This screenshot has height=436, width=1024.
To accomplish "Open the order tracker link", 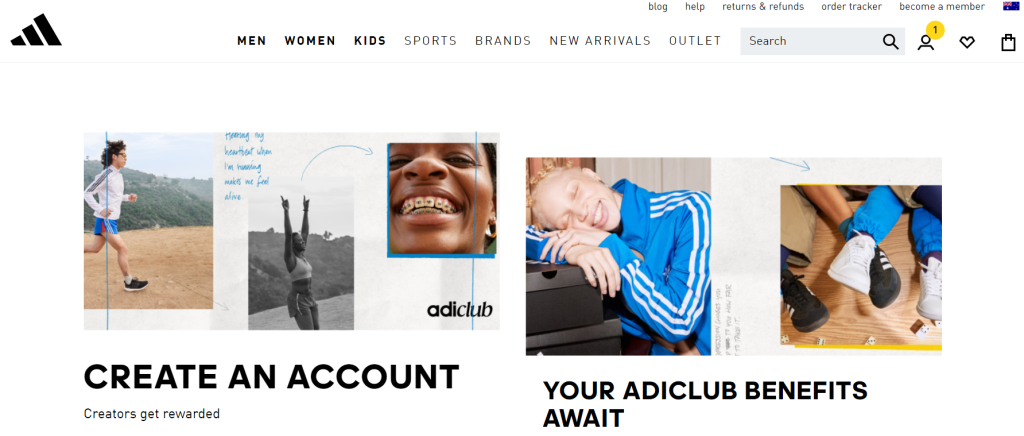I will pos(852,7).
